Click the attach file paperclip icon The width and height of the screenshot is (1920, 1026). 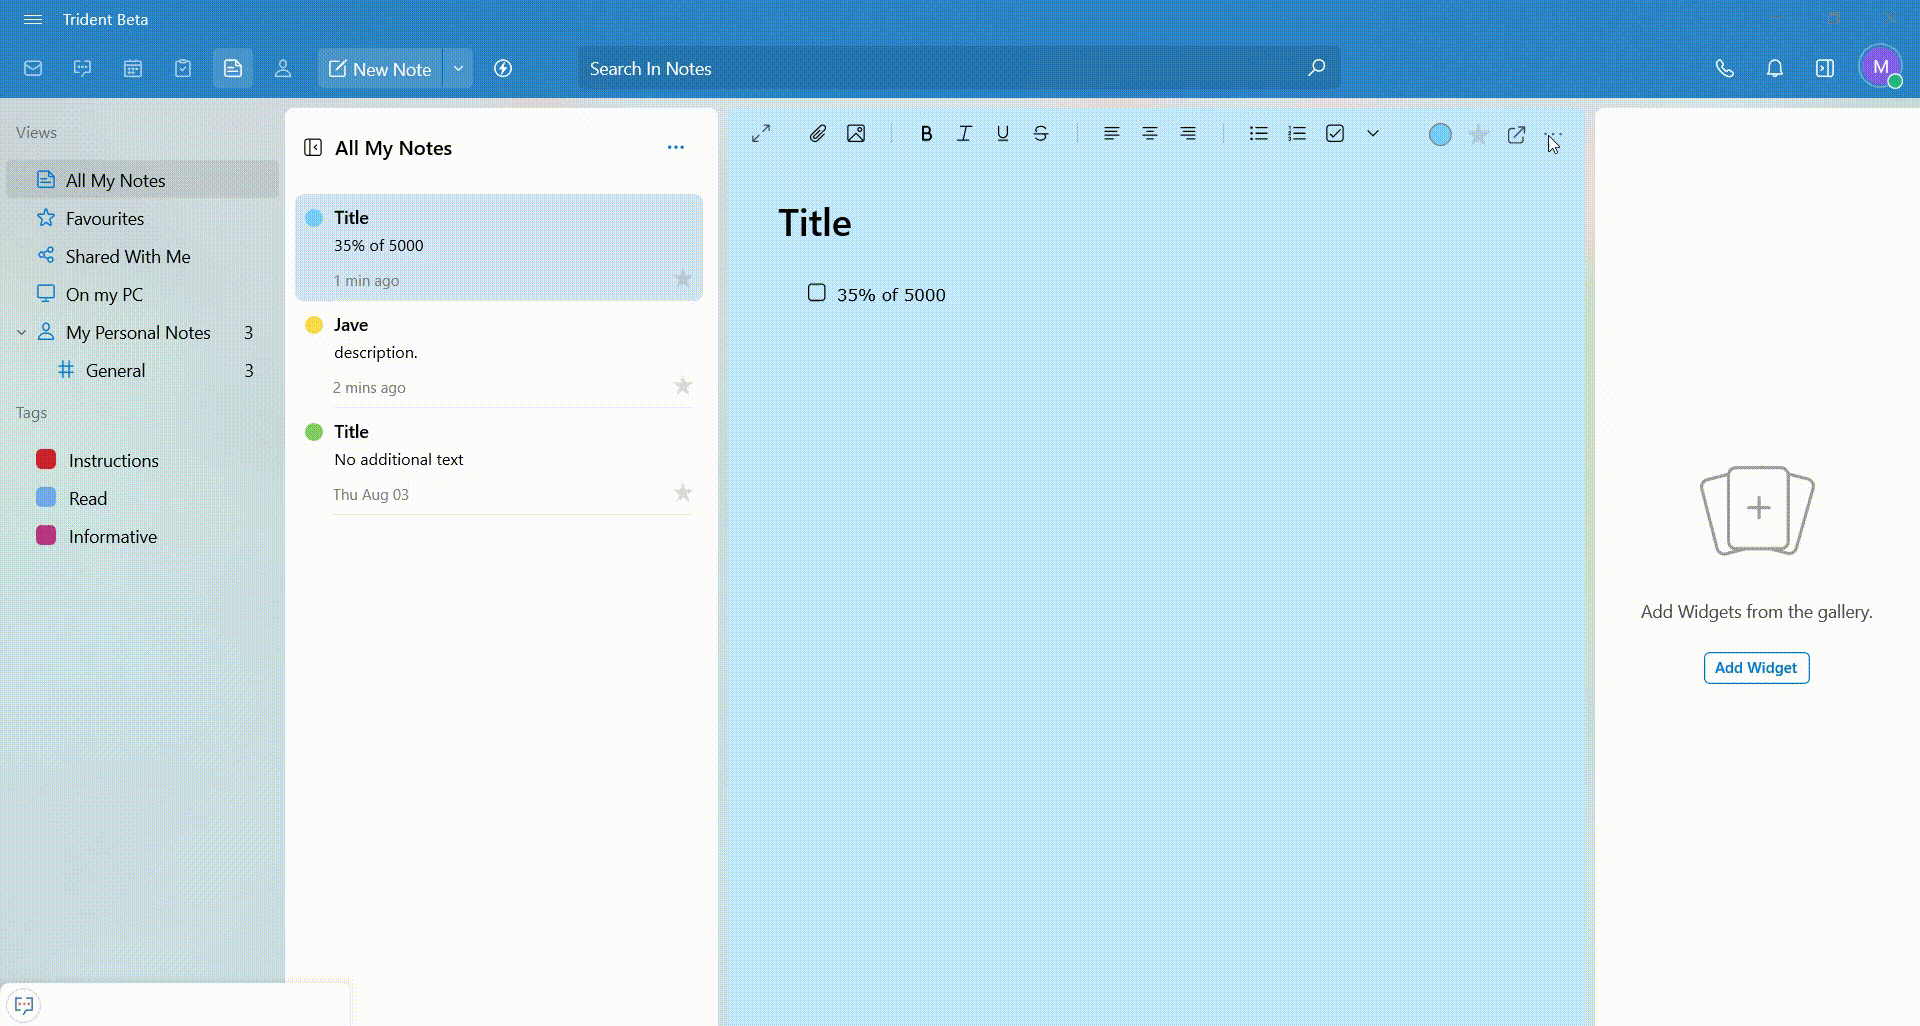pos(817,134)
